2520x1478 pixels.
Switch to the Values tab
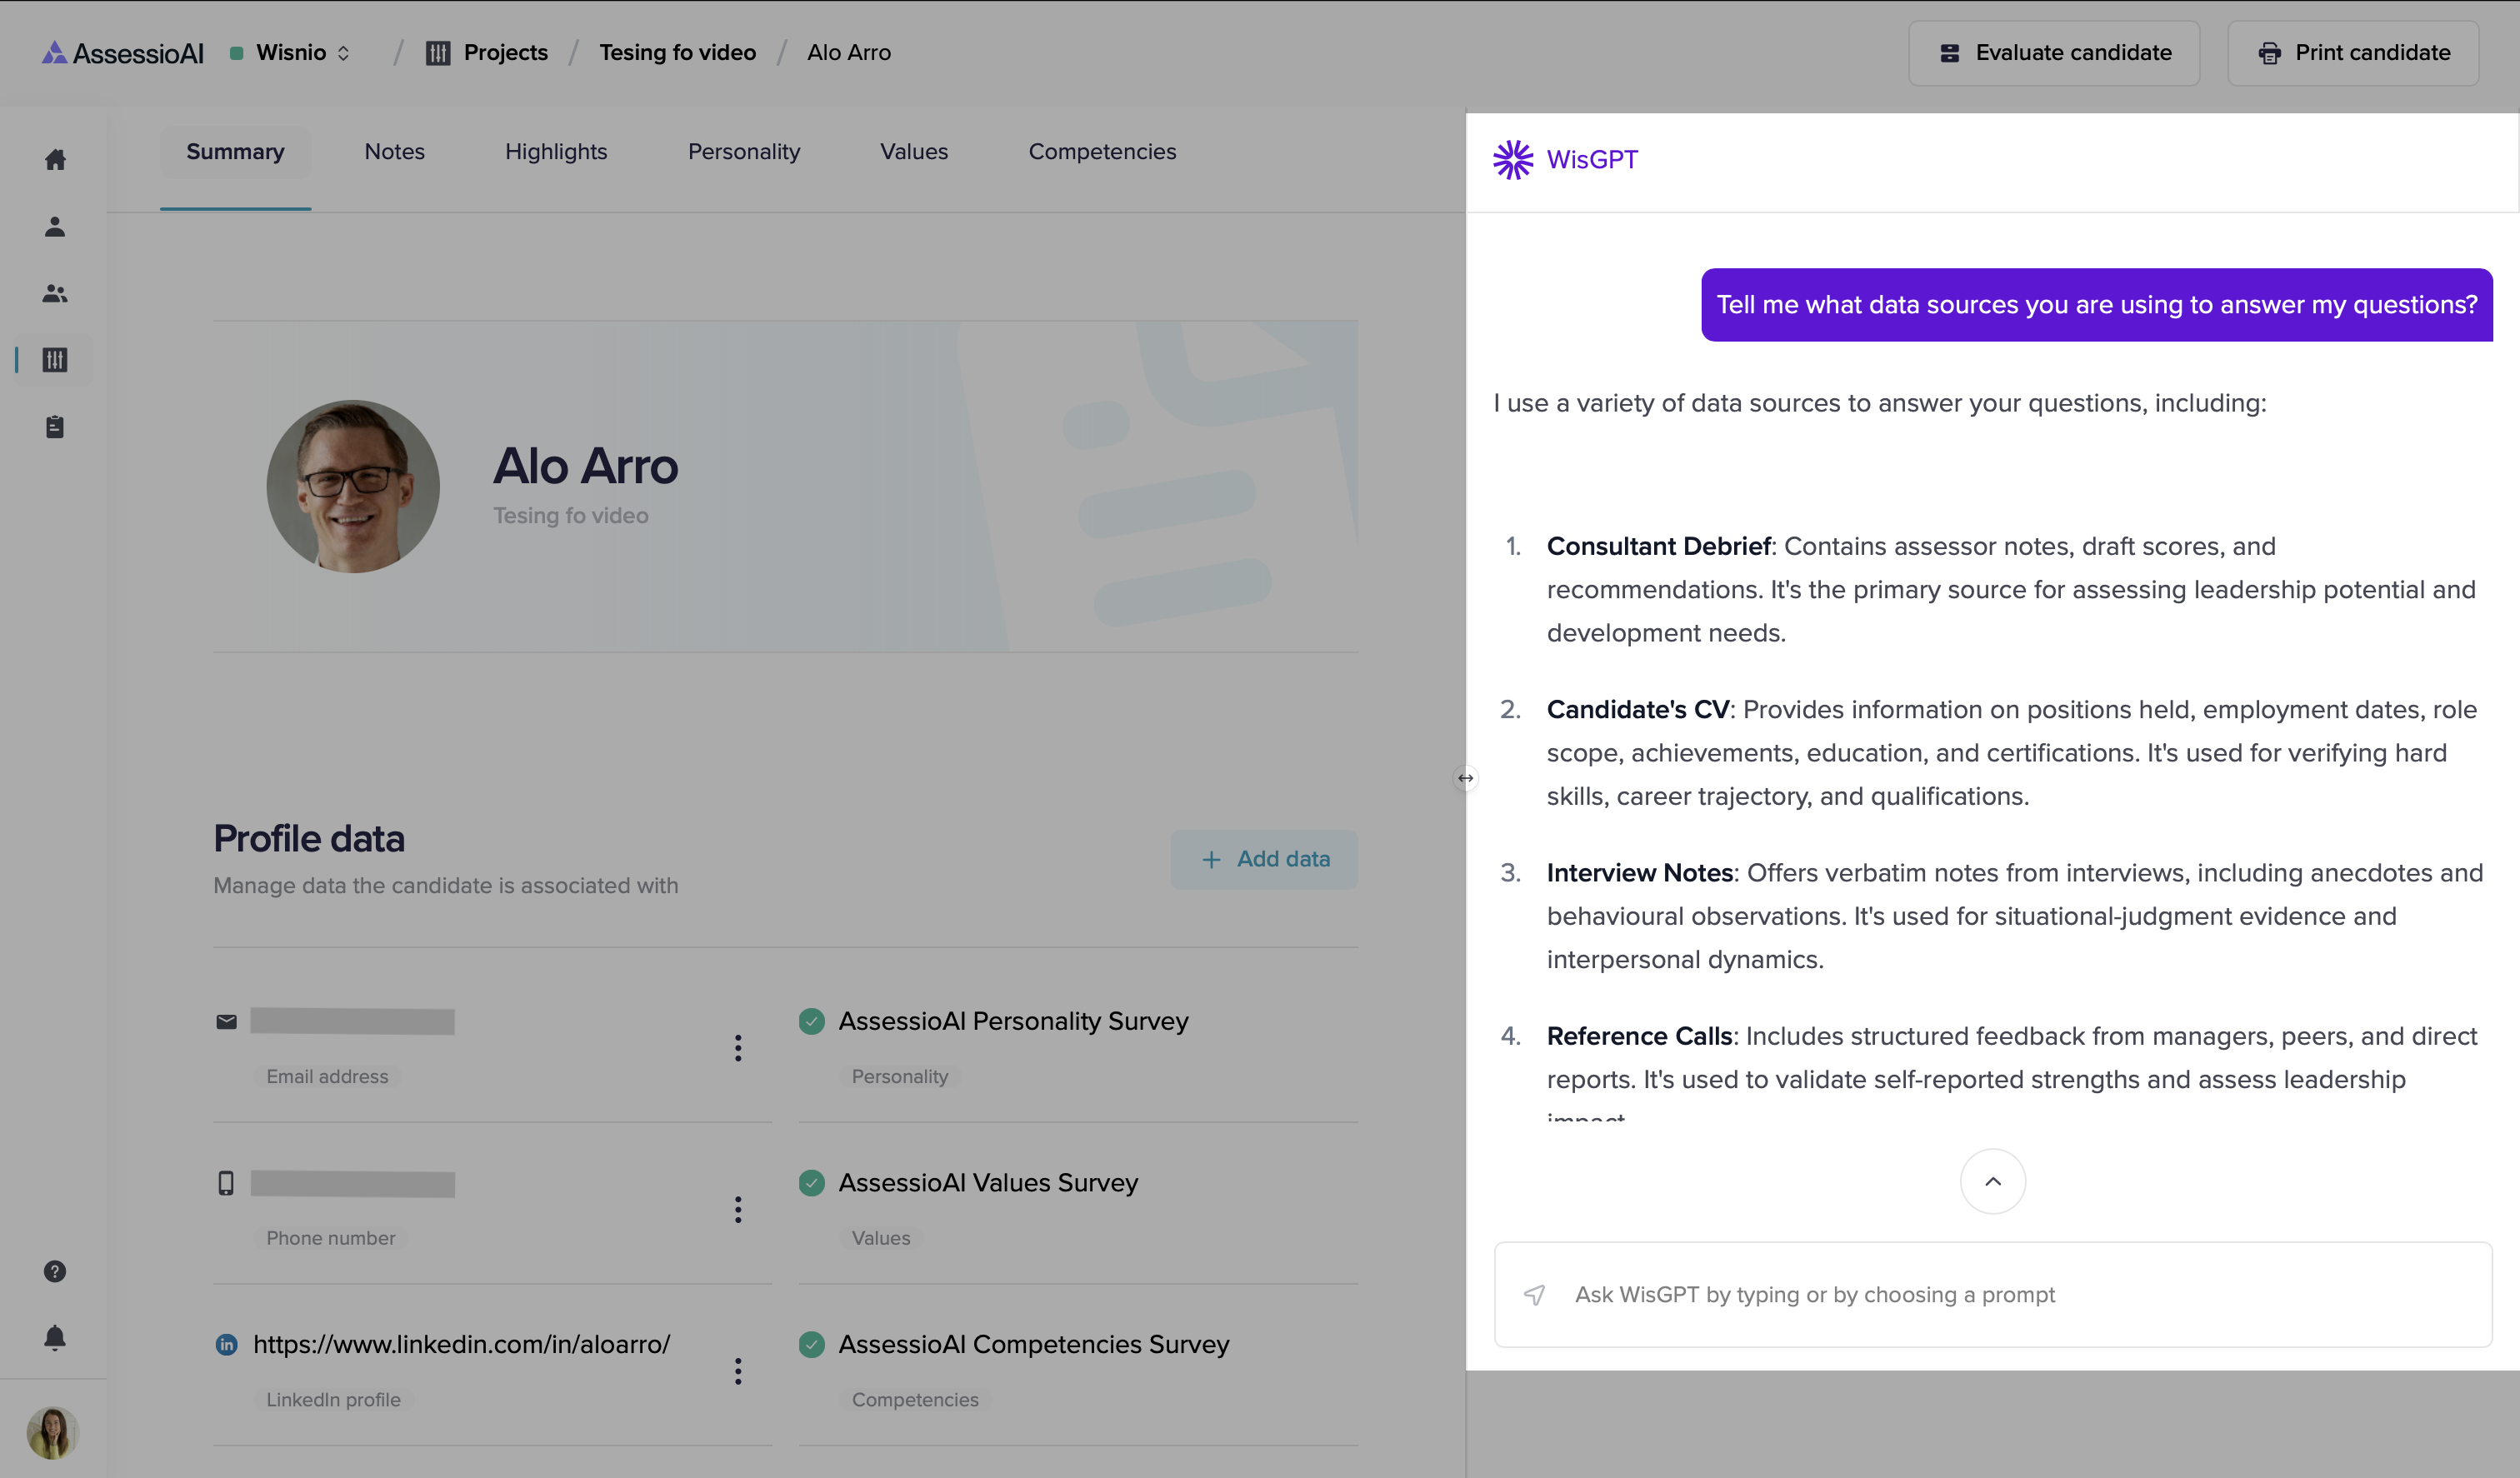[914, 152]
